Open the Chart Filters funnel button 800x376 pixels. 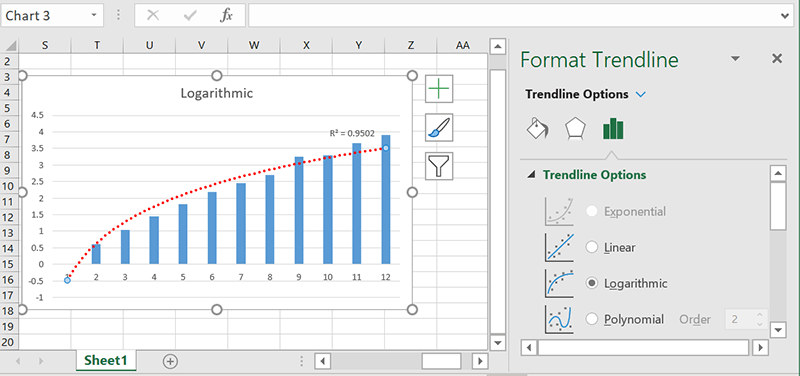(x=439, y=166)
